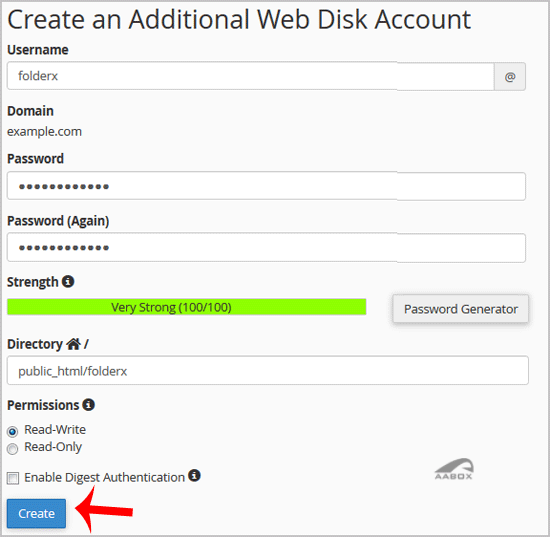Click the Permissions info icon
The width and height of the screenshot is (550, 537).
[x=88, y=404]
